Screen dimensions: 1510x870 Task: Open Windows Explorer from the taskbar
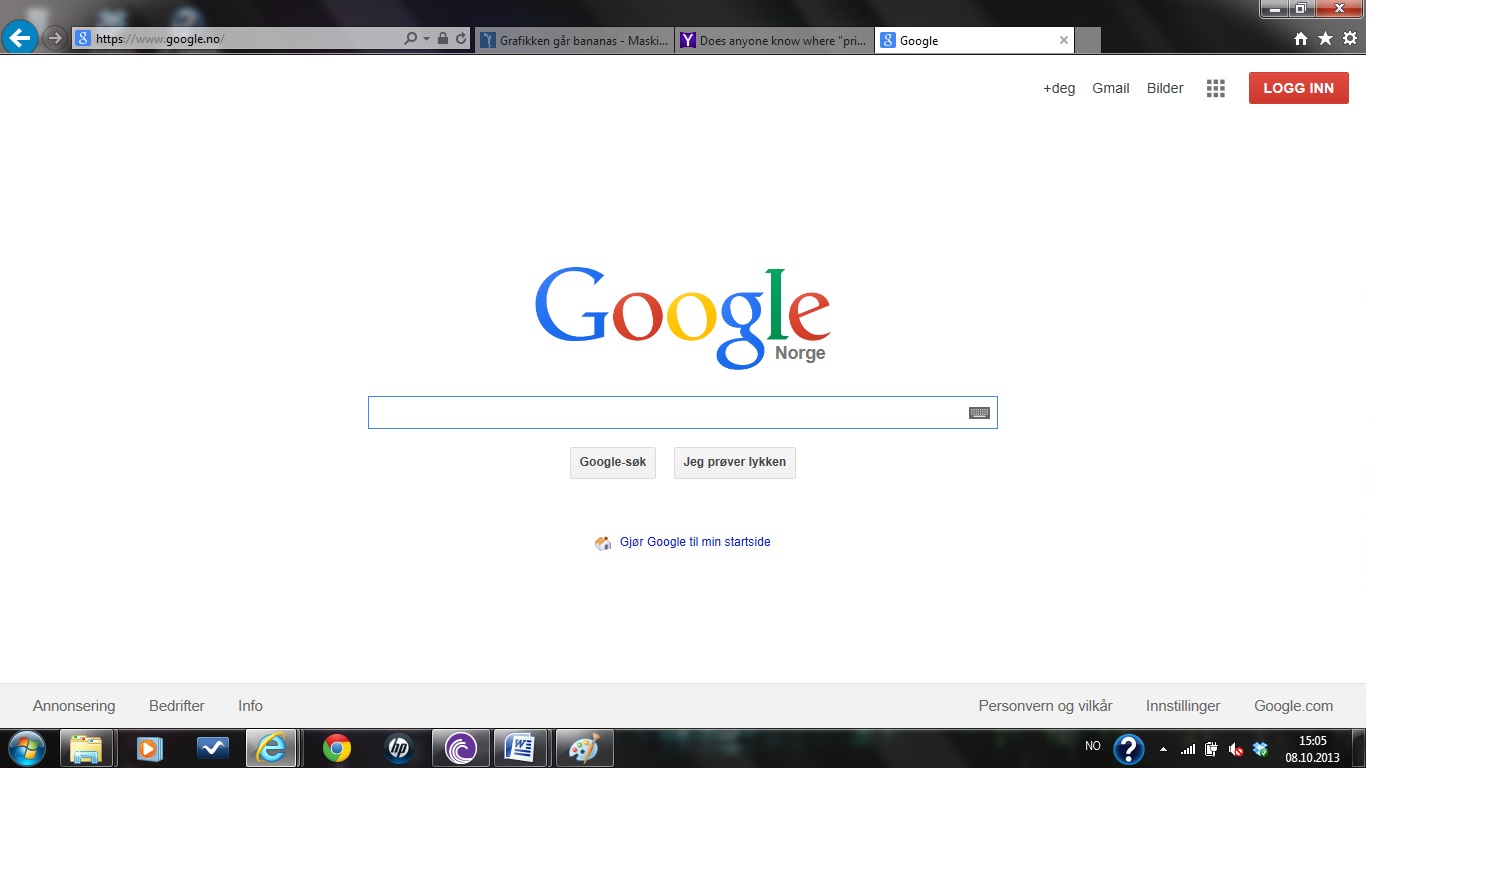coord(87,748)
